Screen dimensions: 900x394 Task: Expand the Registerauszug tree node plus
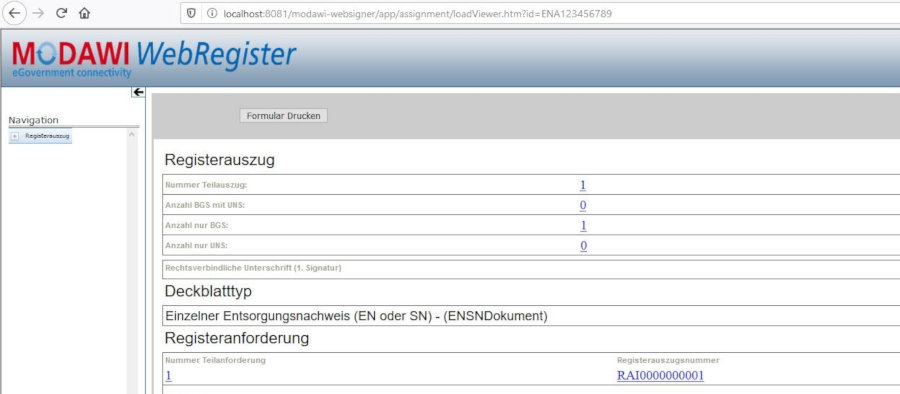pyautogui.click(x=15, y=136)
